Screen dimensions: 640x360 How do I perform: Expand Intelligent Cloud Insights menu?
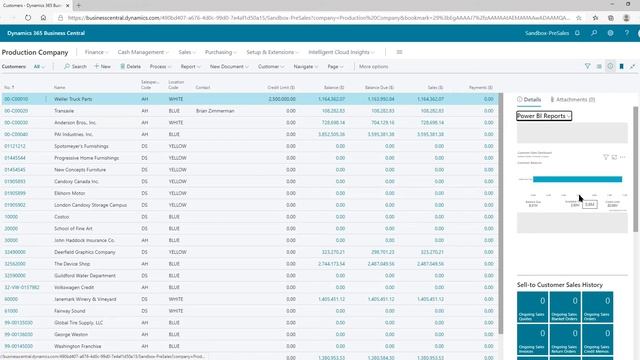(341, 52)
